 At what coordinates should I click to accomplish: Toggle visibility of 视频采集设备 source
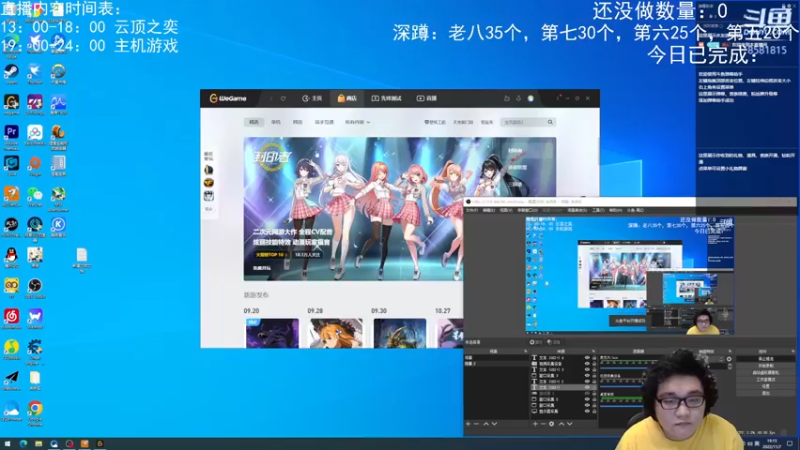pyautogui.click(x=587, y=364)
